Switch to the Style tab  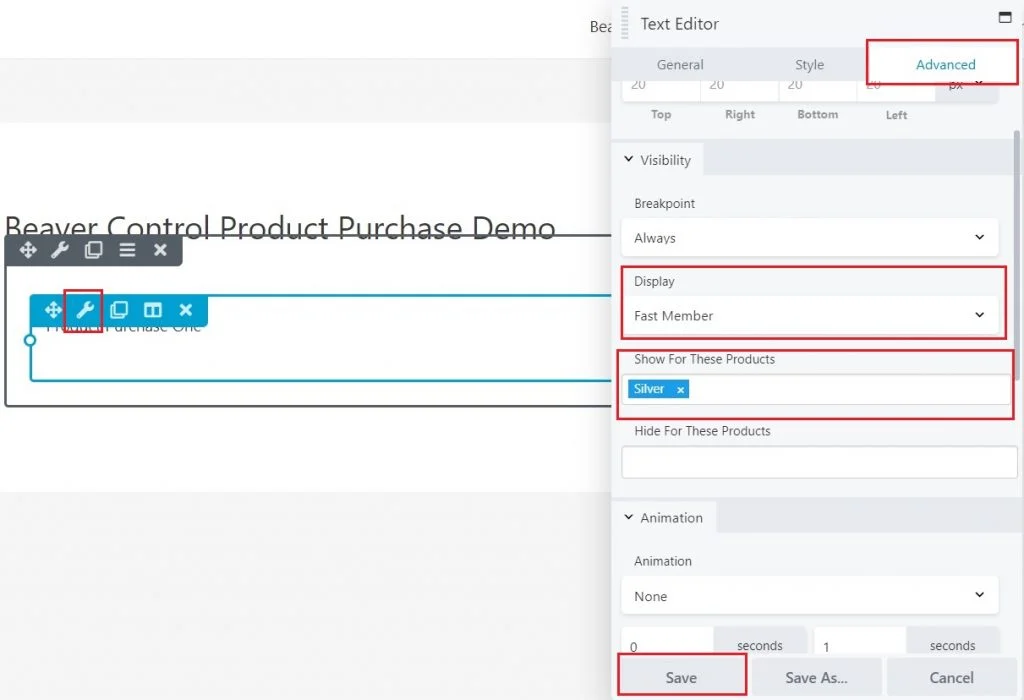click(809, 65)
